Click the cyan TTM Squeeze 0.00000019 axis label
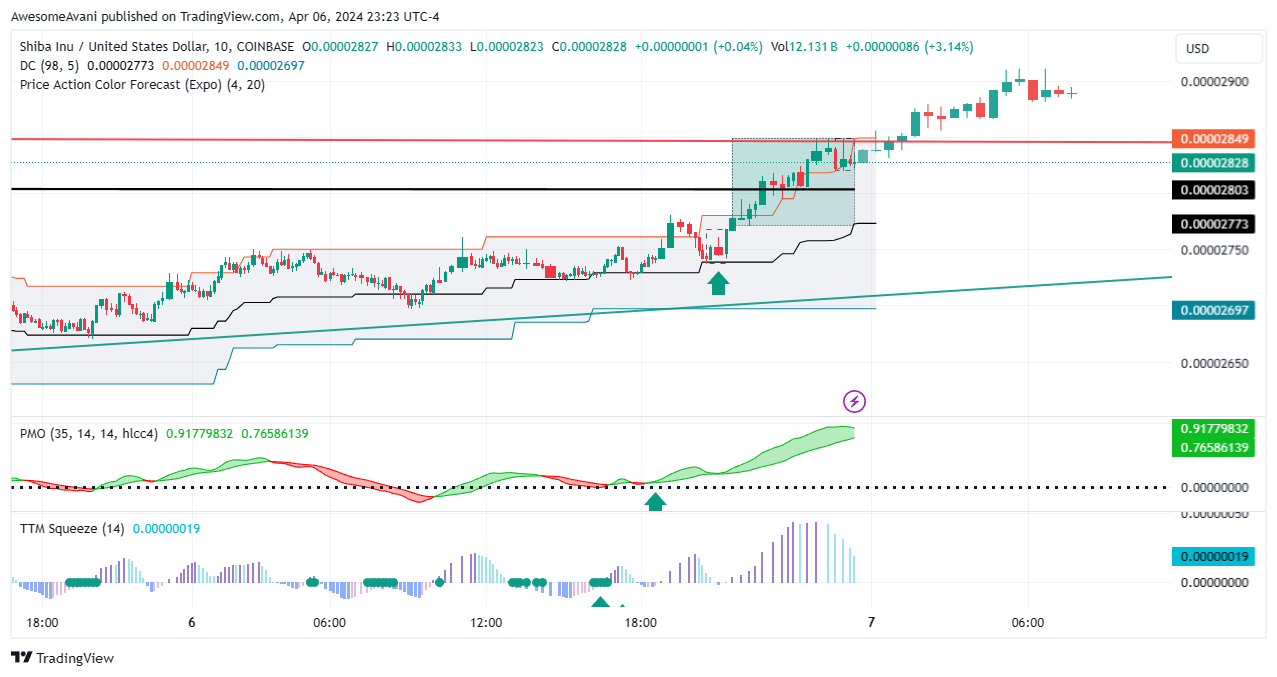Image resolution: width=1277 pixels, height=677 pixels. point(1211,556)
